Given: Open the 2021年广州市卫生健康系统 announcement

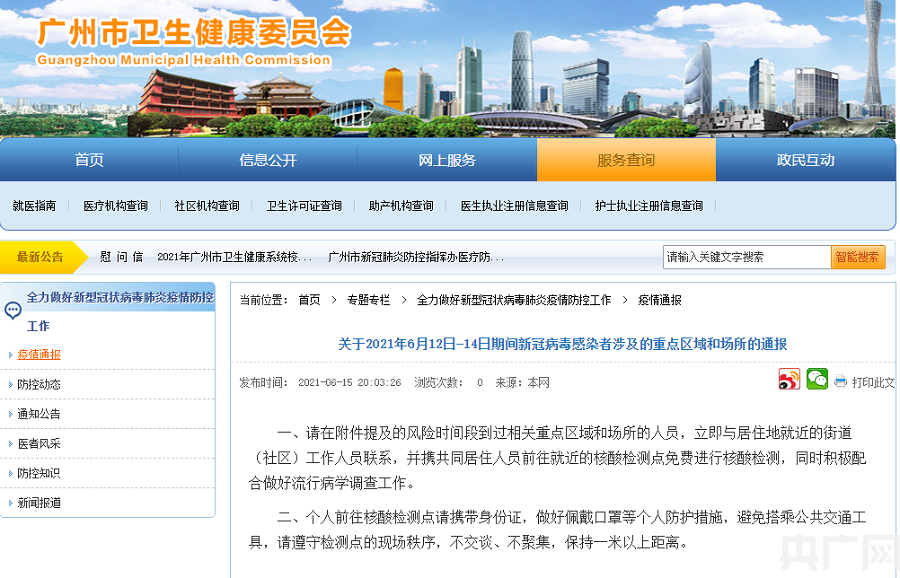Looking at the screenshot, I should pyautogui.click(x=235, y=257).
